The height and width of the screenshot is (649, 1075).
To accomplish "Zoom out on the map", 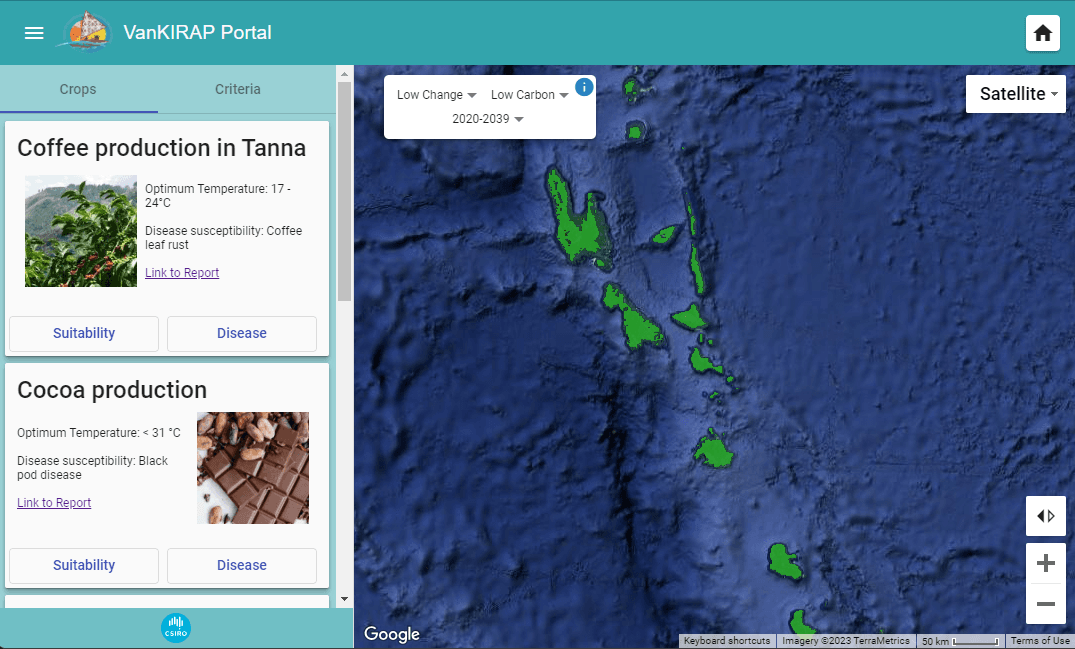I will pos(1046,604).
